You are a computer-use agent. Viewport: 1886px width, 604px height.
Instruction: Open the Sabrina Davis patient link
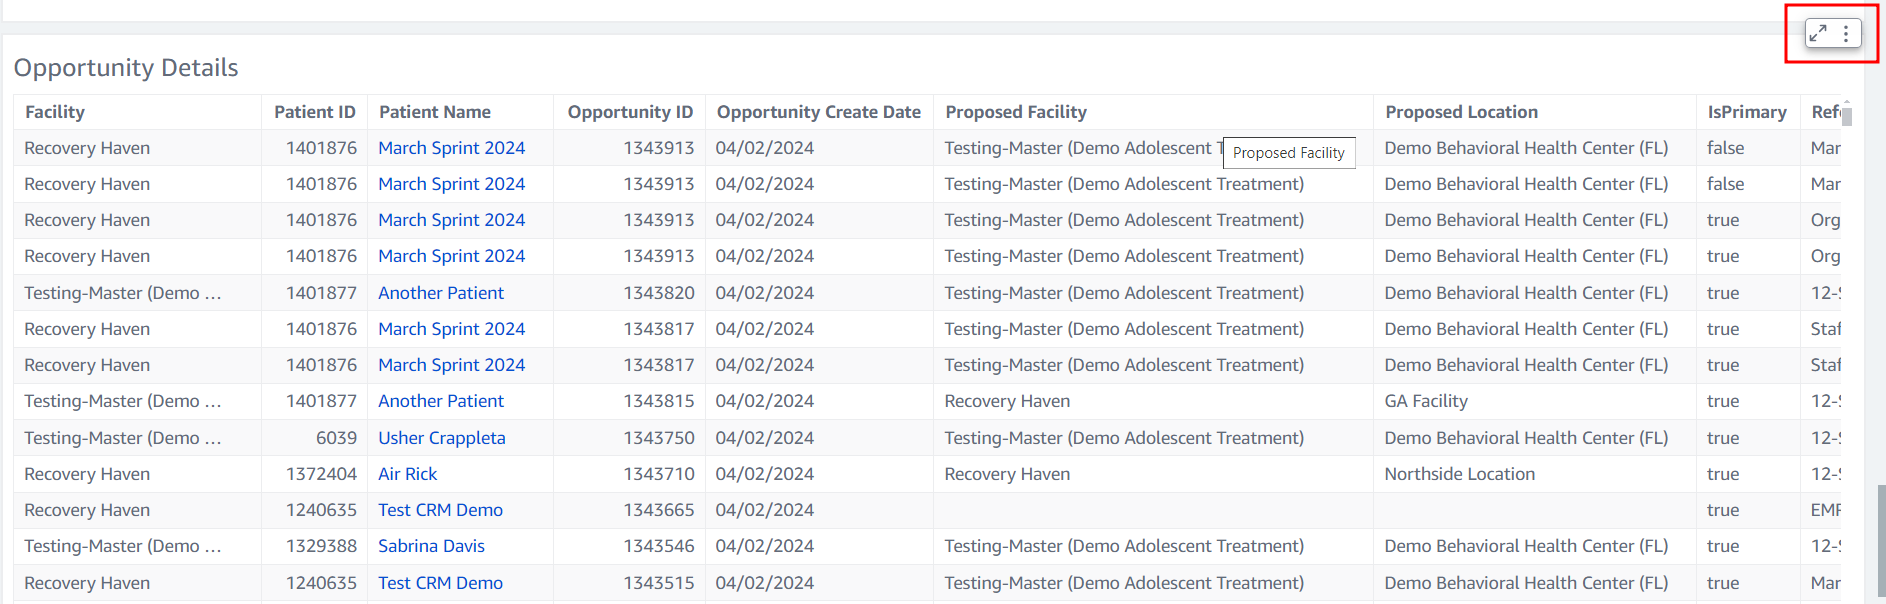click(x=431, y=546)
